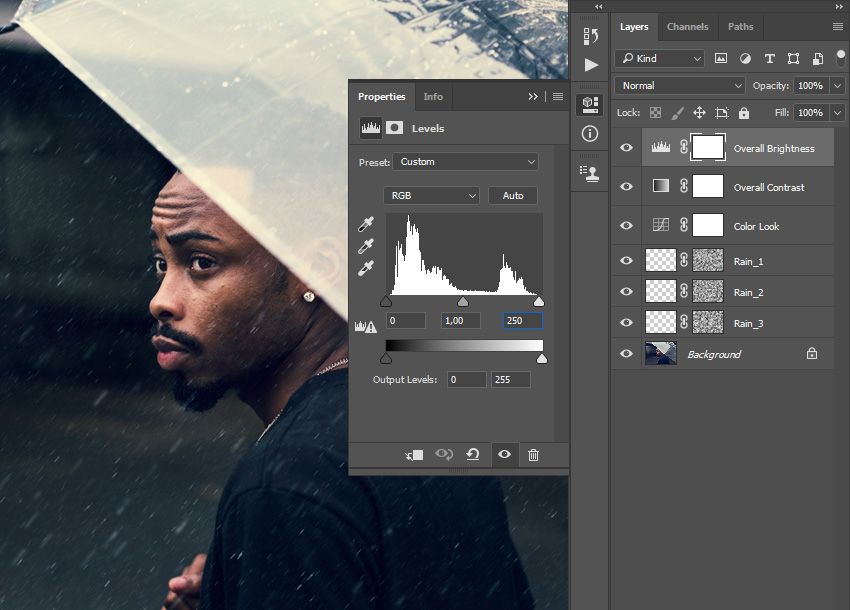Image resolution: width=850 pixels, height=610 pixels.
Task: Click the clip to layer icon
Action: point(414,455)
